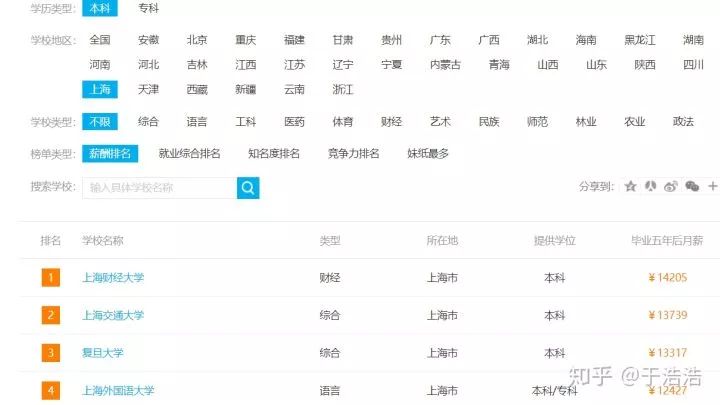Choose the selected 上海 region filter
720x405 pixels.
(100, 90)
